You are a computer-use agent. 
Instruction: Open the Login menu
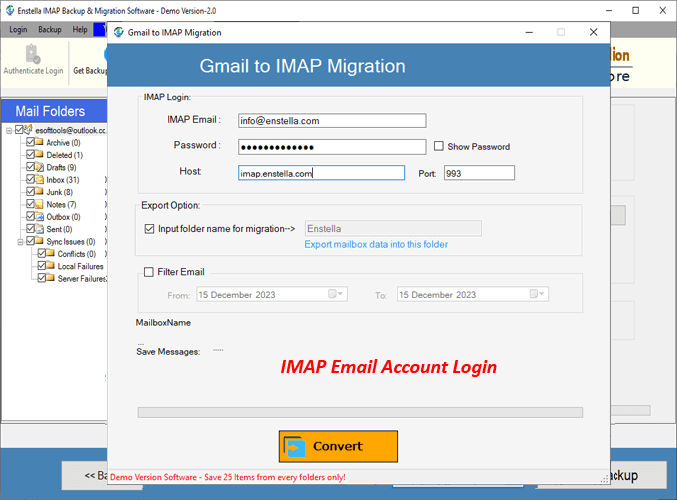coord(18,29)
